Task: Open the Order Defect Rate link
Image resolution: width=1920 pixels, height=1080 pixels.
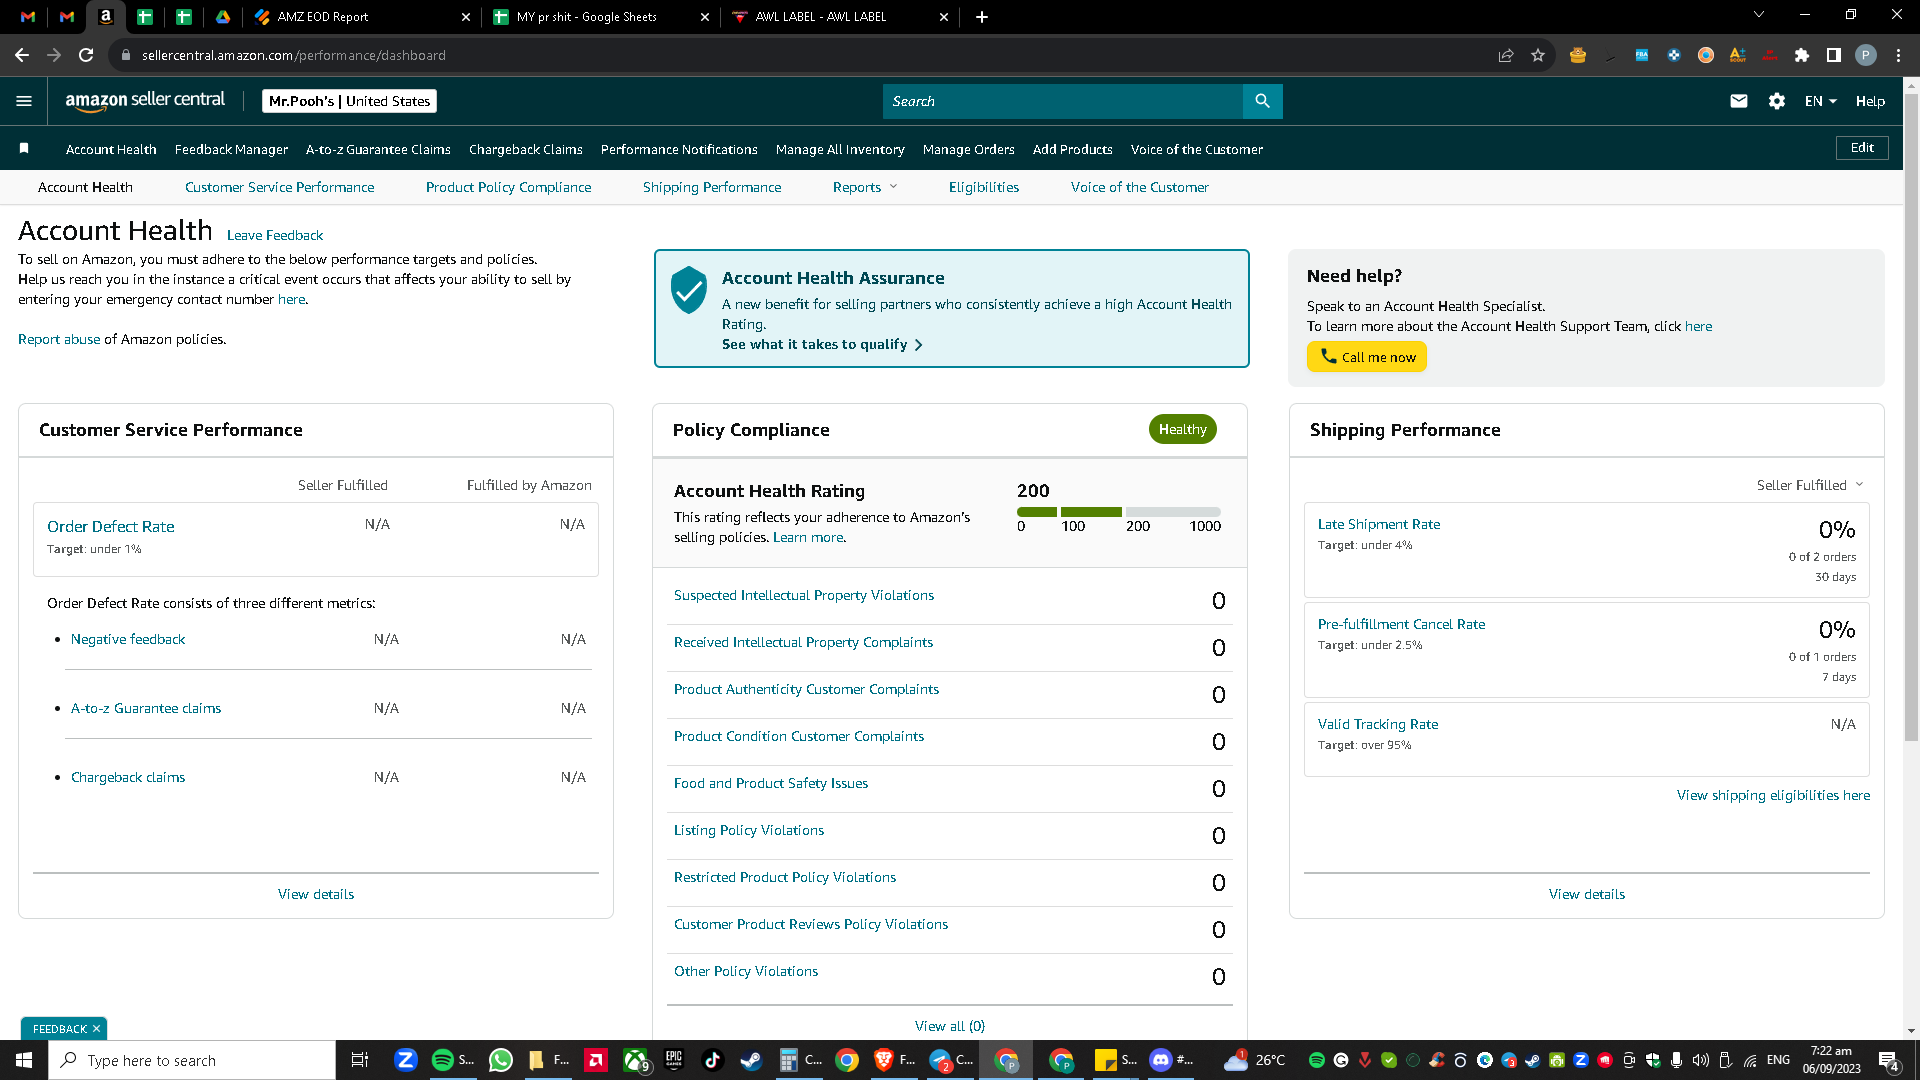Action: [x=111, y=526]
